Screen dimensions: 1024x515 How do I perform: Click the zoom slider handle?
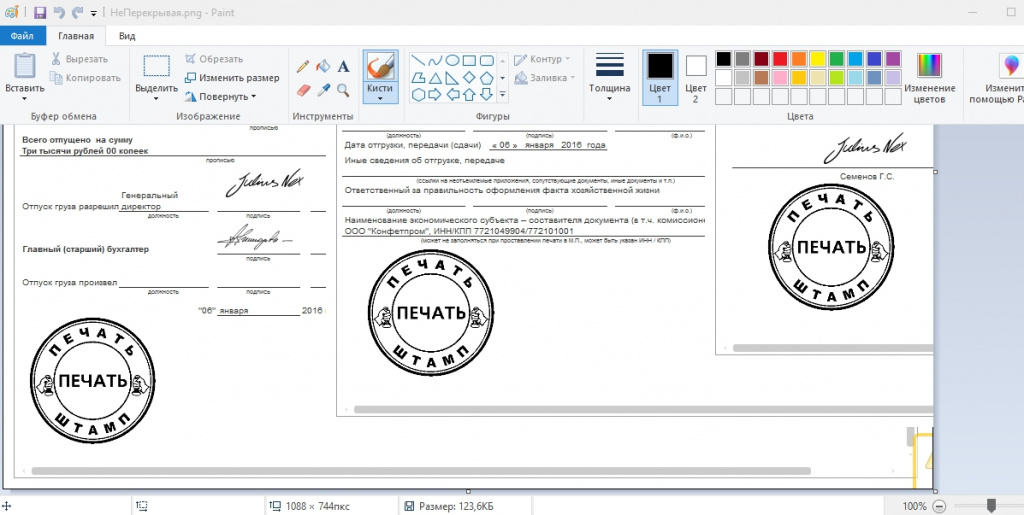click(991, 506)
